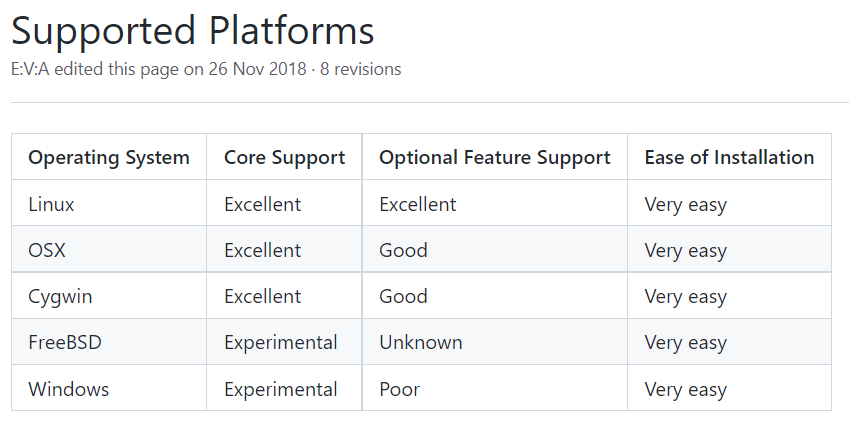
Task: Select the Supported Platforms page title
Action: (193, 31)
